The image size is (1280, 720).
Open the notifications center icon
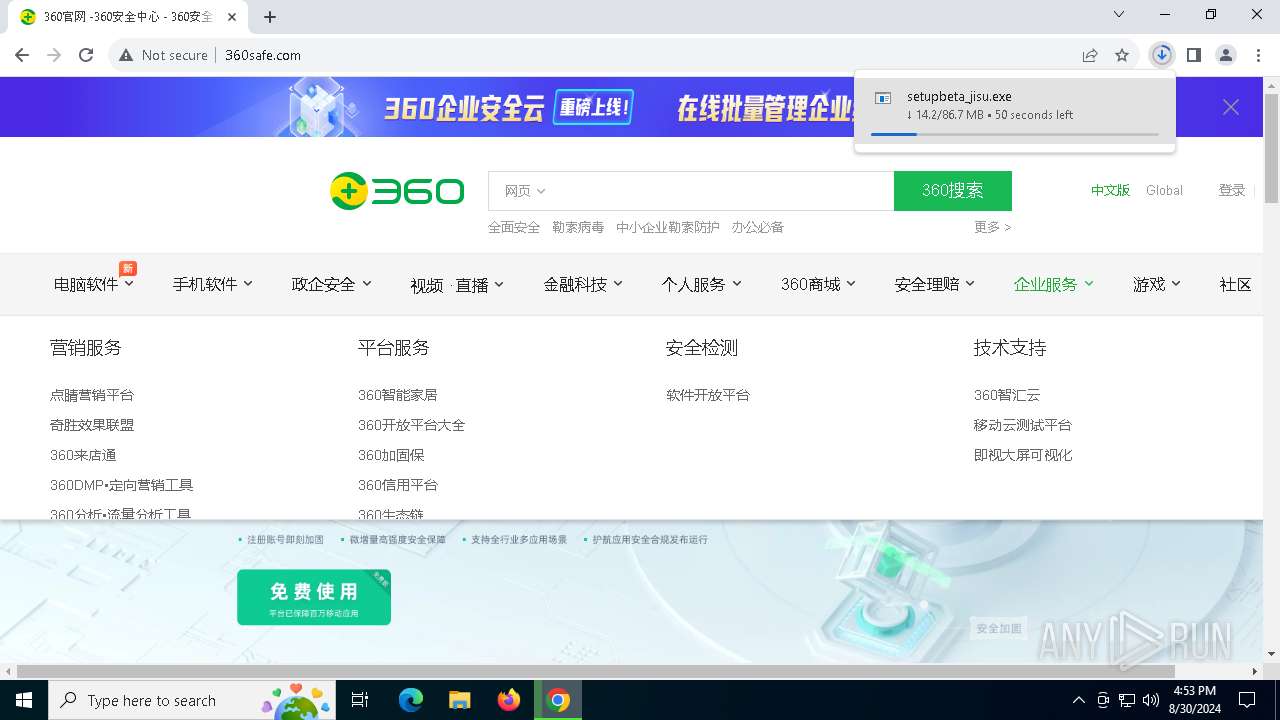point(1247,700)
